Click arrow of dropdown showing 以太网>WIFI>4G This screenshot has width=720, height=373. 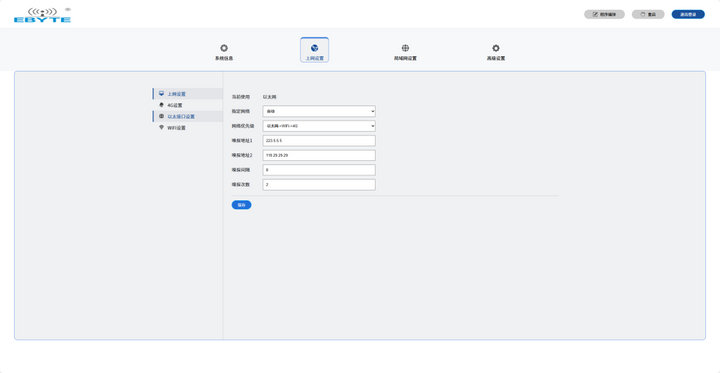pyautogui.click(x=372, y=126)
